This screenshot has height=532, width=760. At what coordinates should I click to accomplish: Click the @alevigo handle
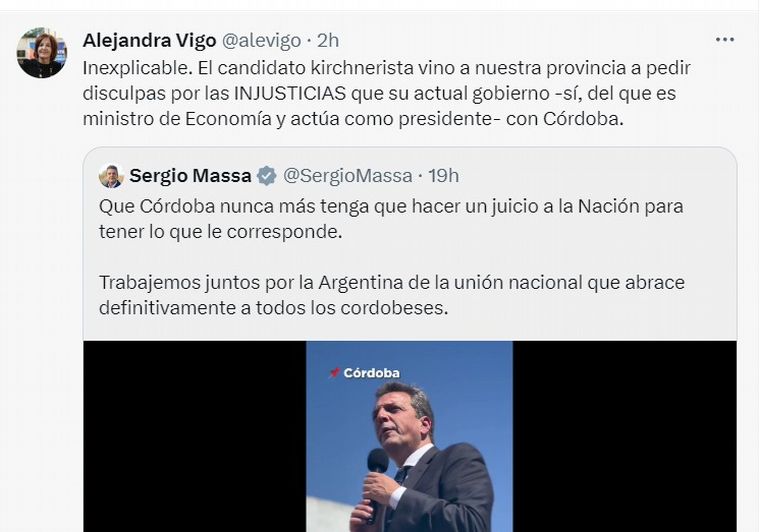click(x=261, y=41)
